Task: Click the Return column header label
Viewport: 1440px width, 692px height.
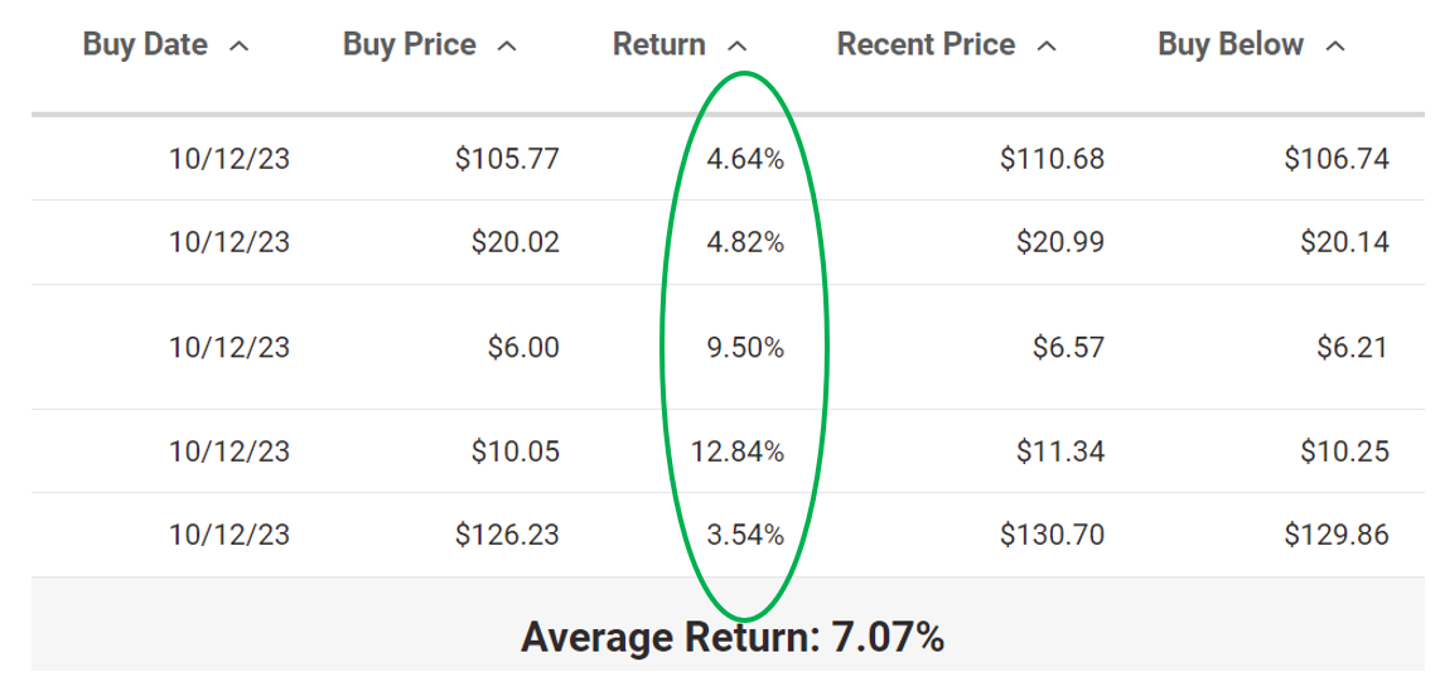Action: [659, 45]
